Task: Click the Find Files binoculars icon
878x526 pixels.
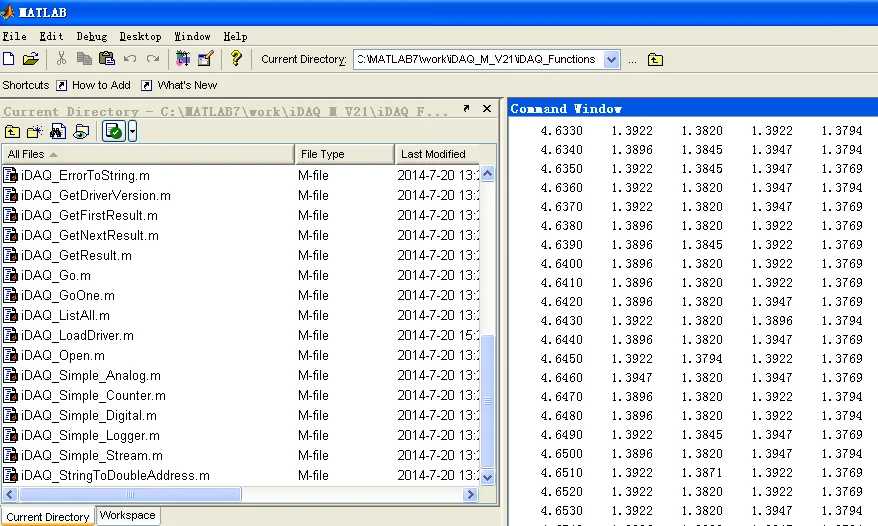Action: coord(58,132)
